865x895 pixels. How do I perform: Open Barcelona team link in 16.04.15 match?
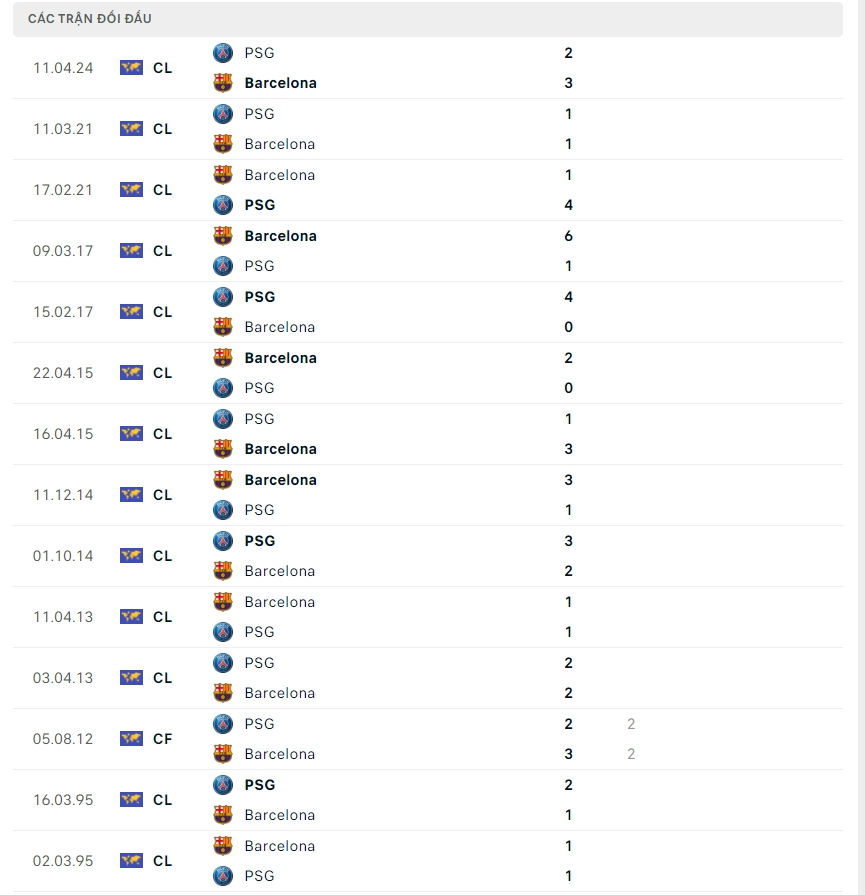click(280, 449)
